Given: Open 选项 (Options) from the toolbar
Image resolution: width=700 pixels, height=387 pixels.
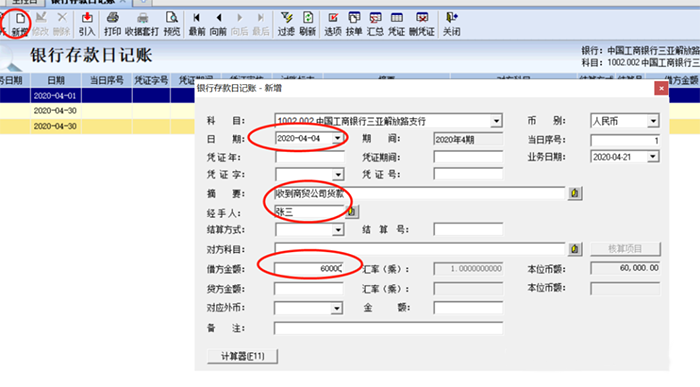Looking at the screenshot, I should coord(333,24).
